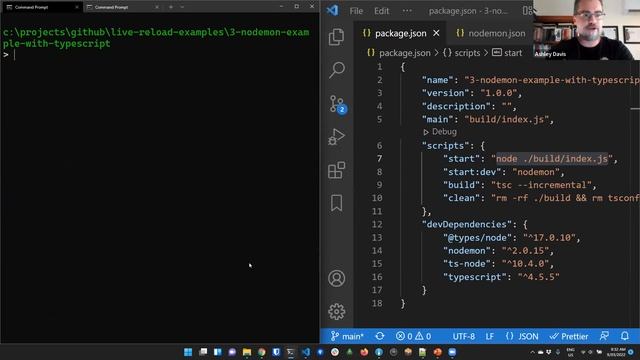The height and width of the screenshot is (360, 640).
Task: Click the "@types/node" dependency line
Action: [512, 238]
